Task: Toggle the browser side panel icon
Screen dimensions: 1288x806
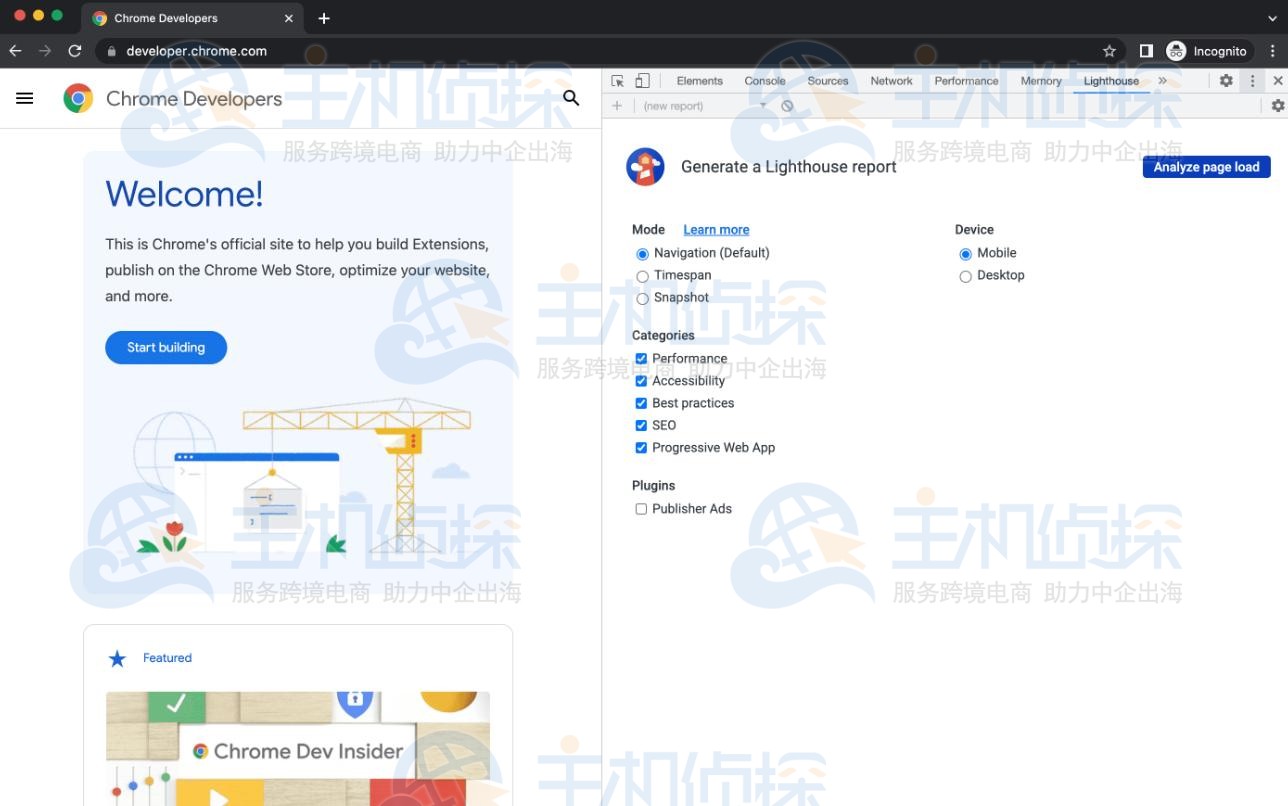Action: tap(1146, 51)
